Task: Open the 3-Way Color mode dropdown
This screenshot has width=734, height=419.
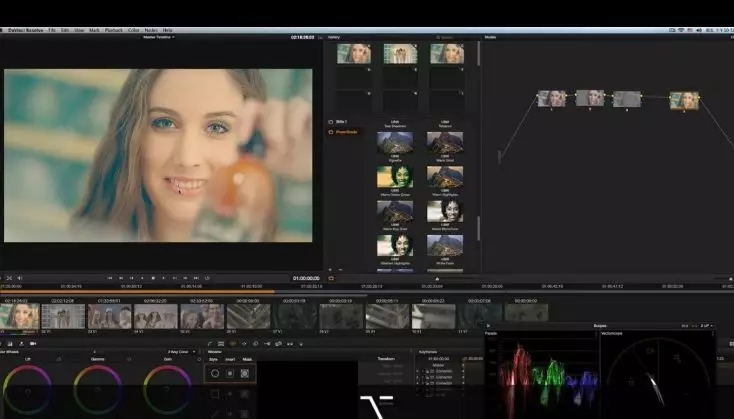Action: 181,352
